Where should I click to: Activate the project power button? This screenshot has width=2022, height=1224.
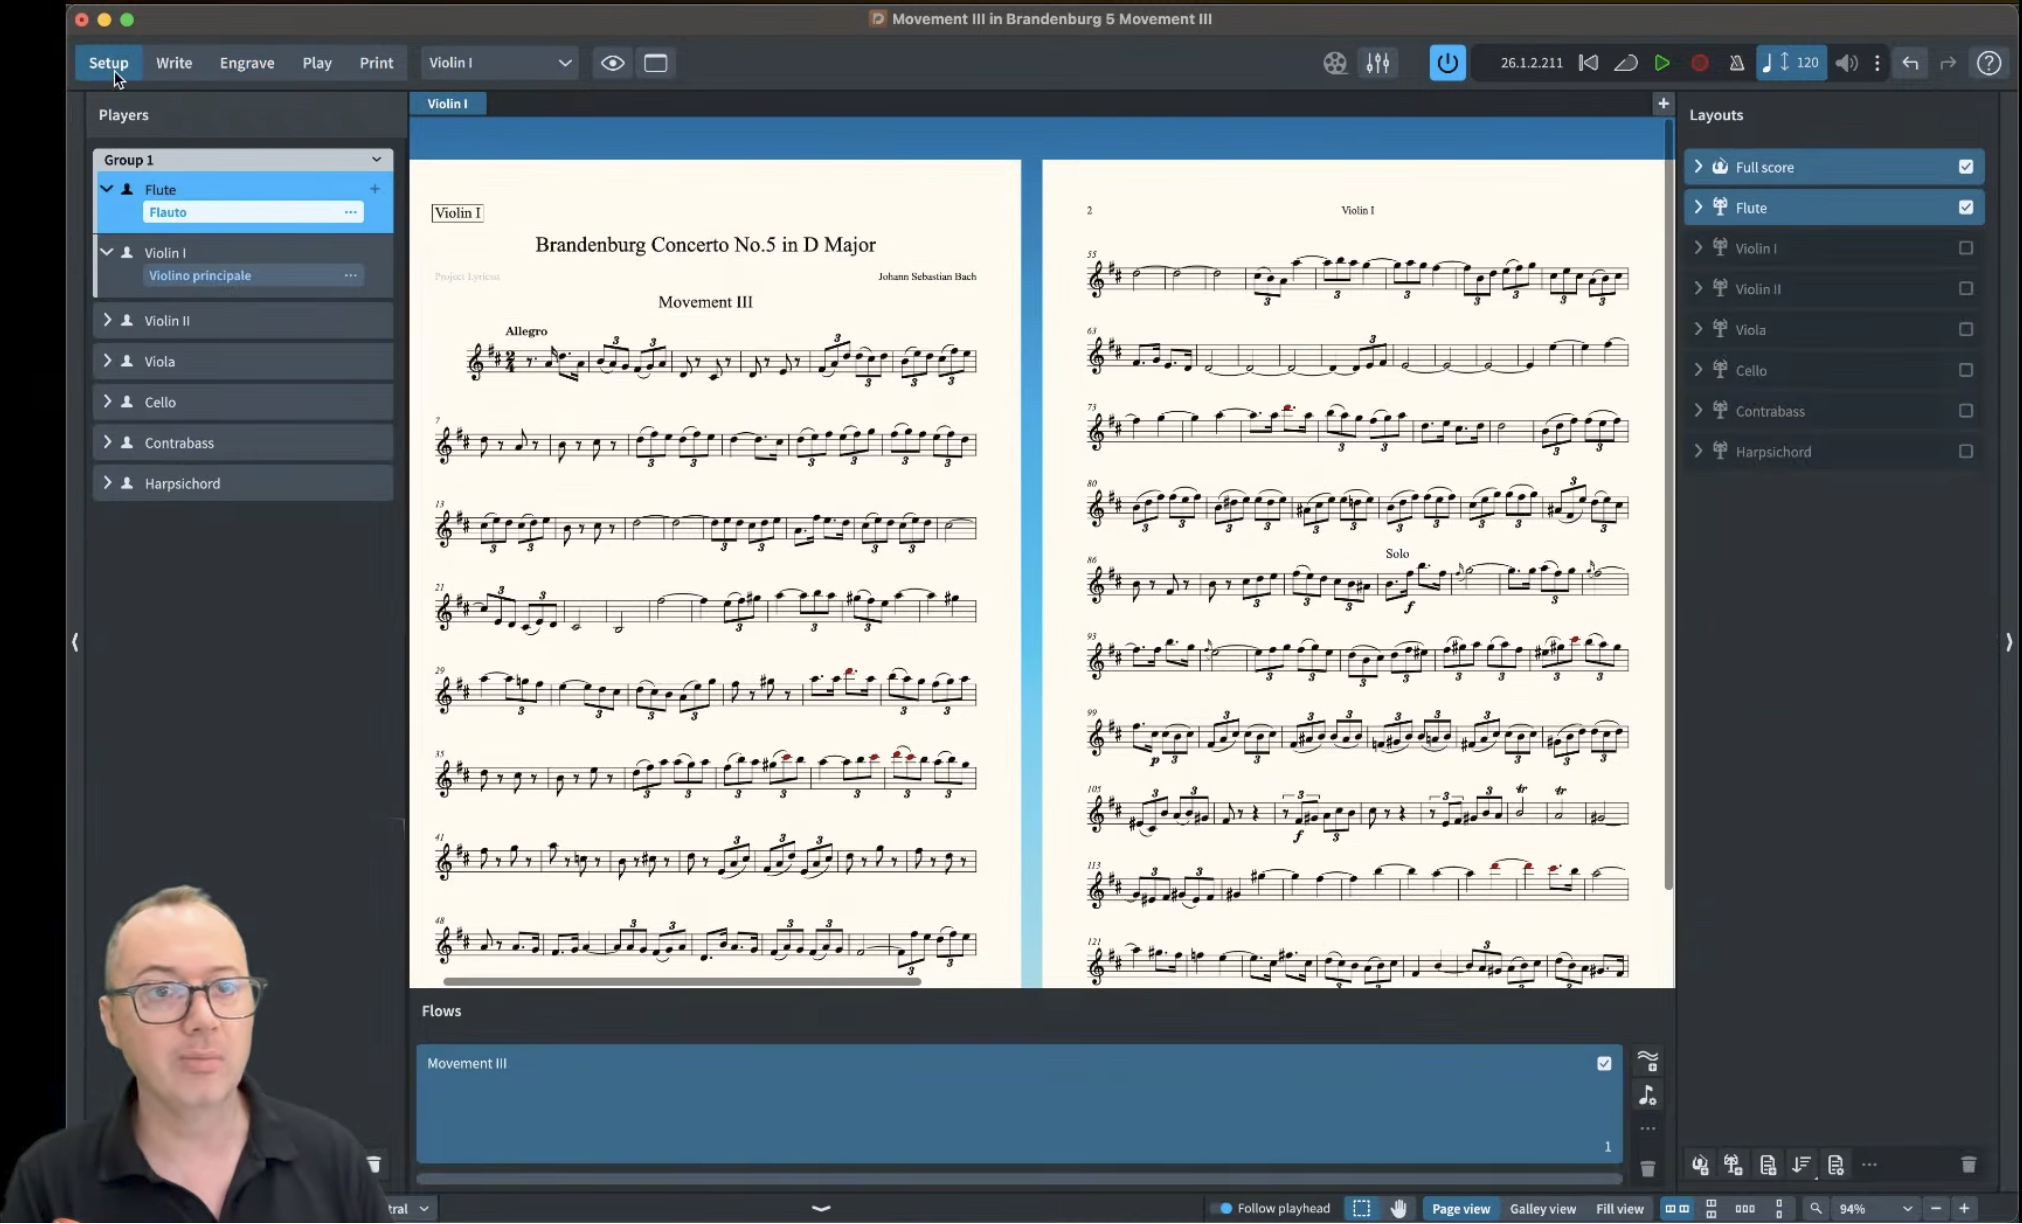pos(1447,63)
